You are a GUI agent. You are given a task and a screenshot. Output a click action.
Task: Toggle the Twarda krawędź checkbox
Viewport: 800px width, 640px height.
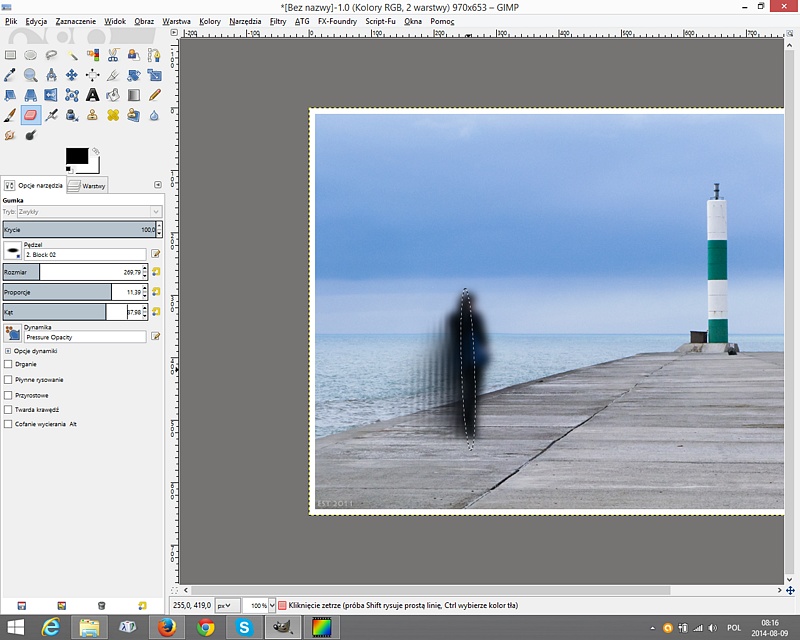[x=9, y=409]
